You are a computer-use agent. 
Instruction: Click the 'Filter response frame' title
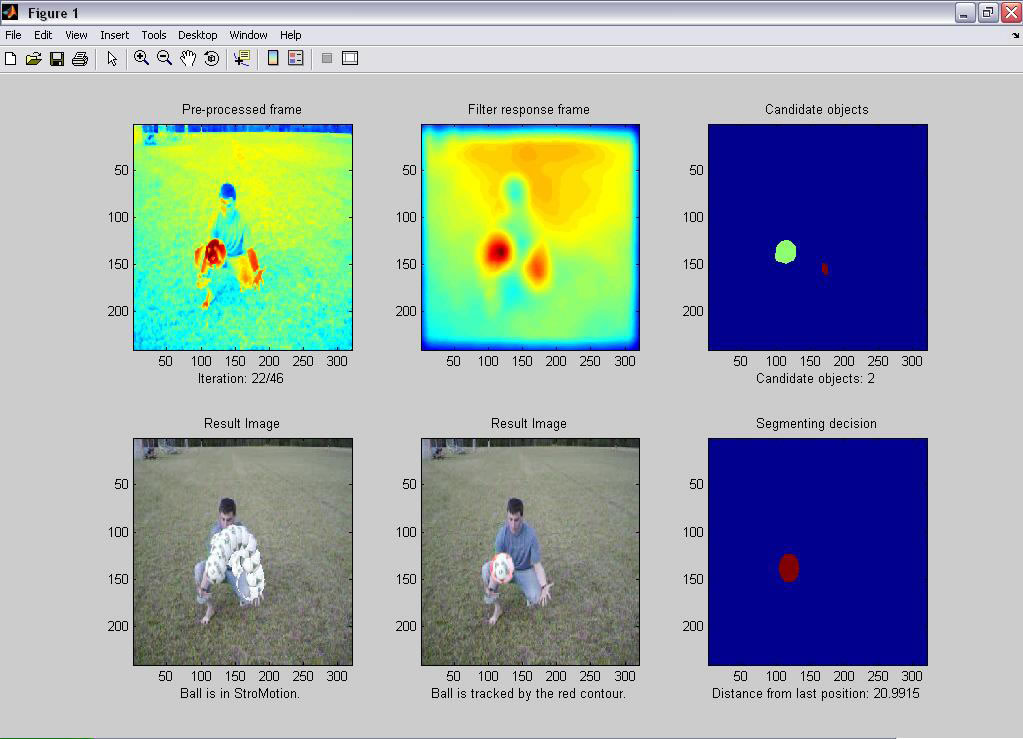point(528,110)
